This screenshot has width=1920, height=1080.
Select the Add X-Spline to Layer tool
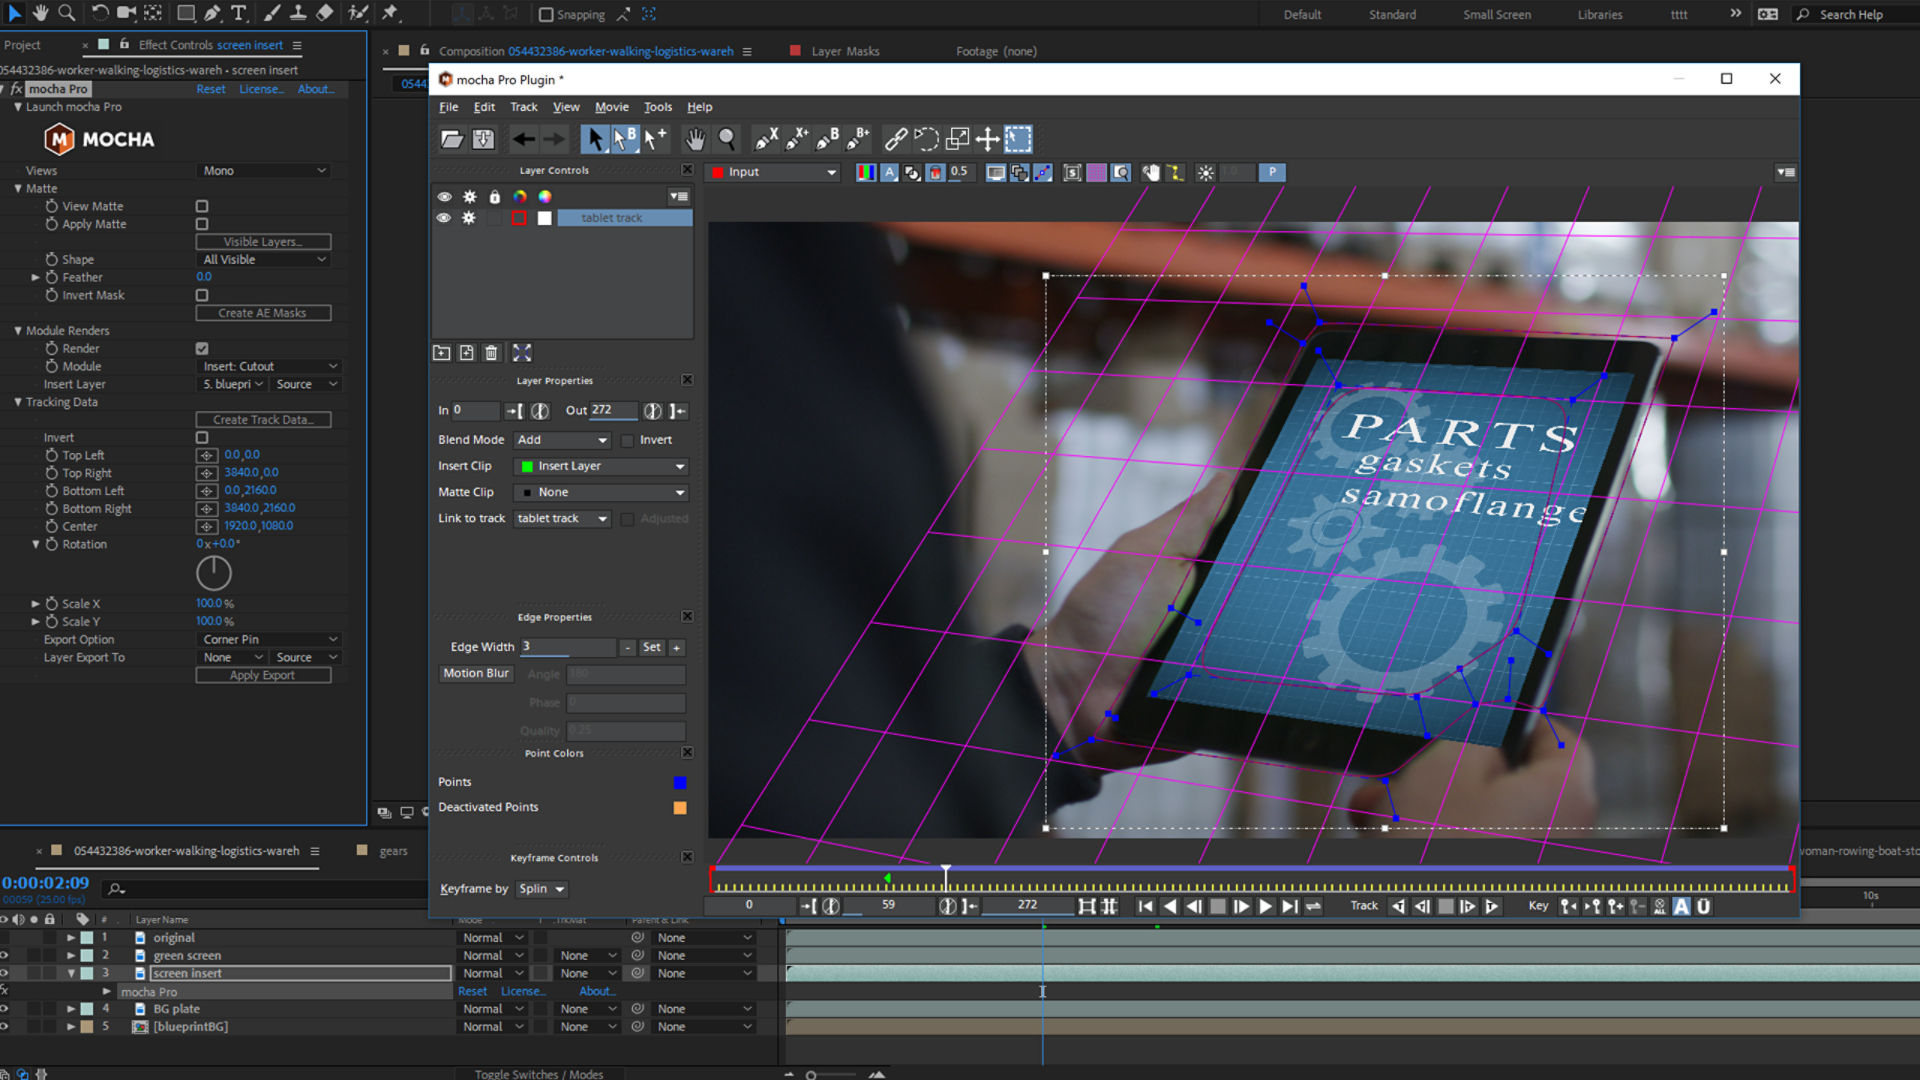tap(796, 139)
